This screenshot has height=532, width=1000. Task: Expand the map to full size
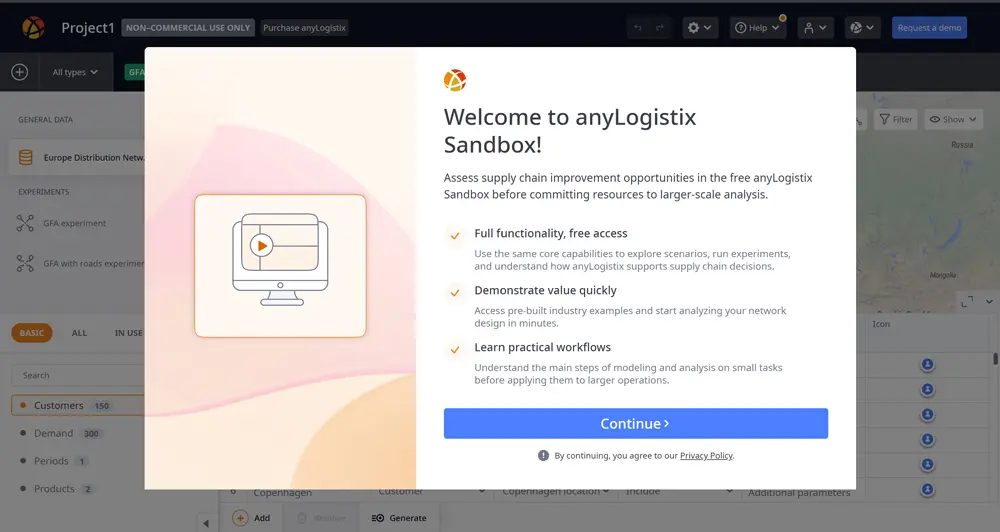point(967,301)
